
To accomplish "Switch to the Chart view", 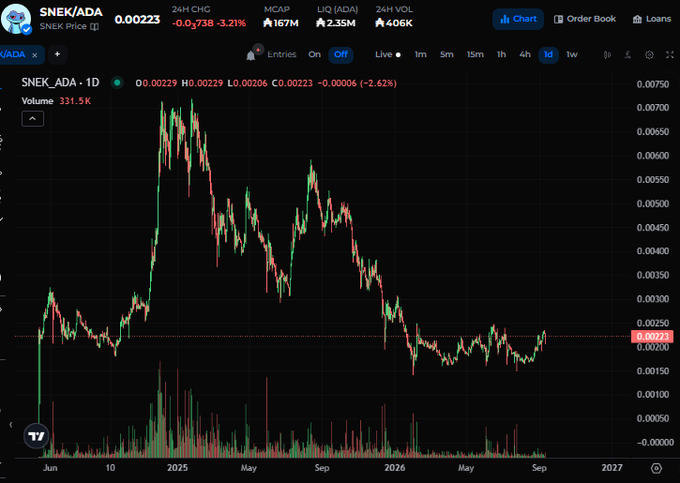I will [518, 19].
